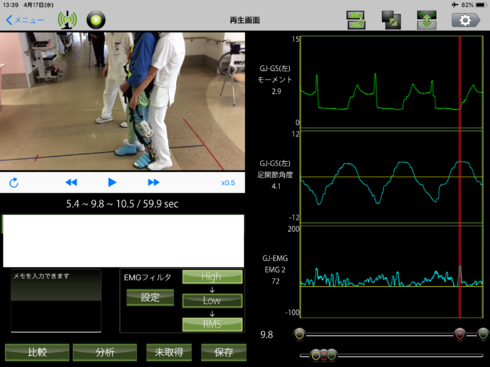This screenshot has height=367, width=490.
Task: Click the 未取得 button
Action: [169, 352]
